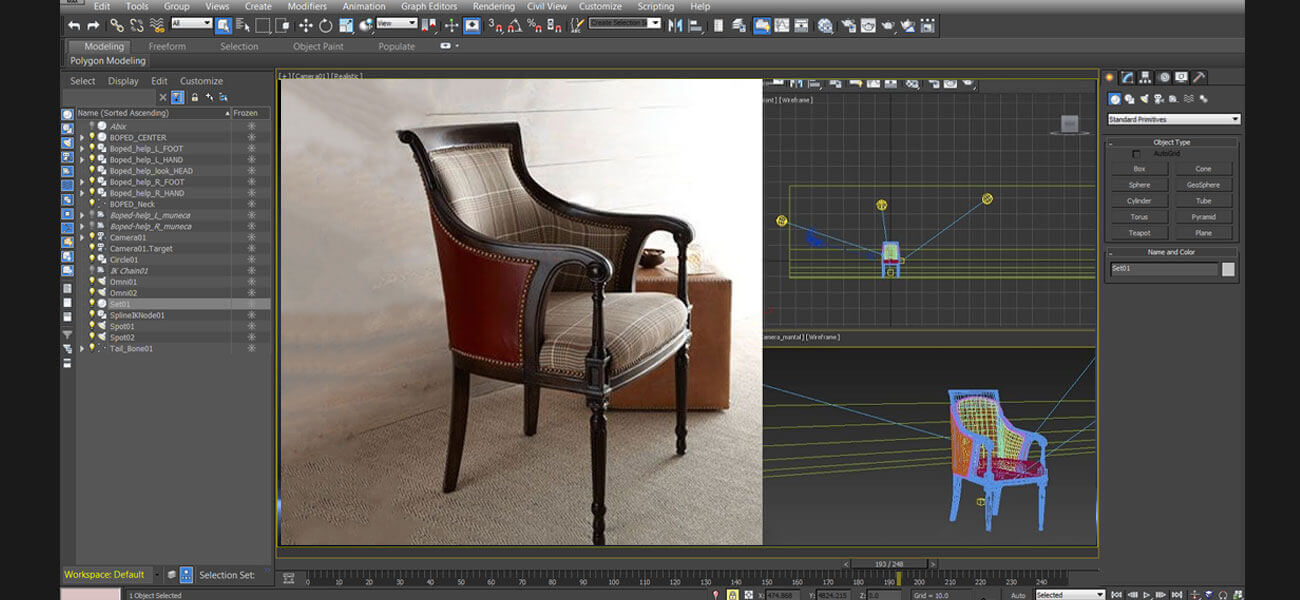Open the Rendering menu
1300x600 pixels.
(x=493, y=6)
